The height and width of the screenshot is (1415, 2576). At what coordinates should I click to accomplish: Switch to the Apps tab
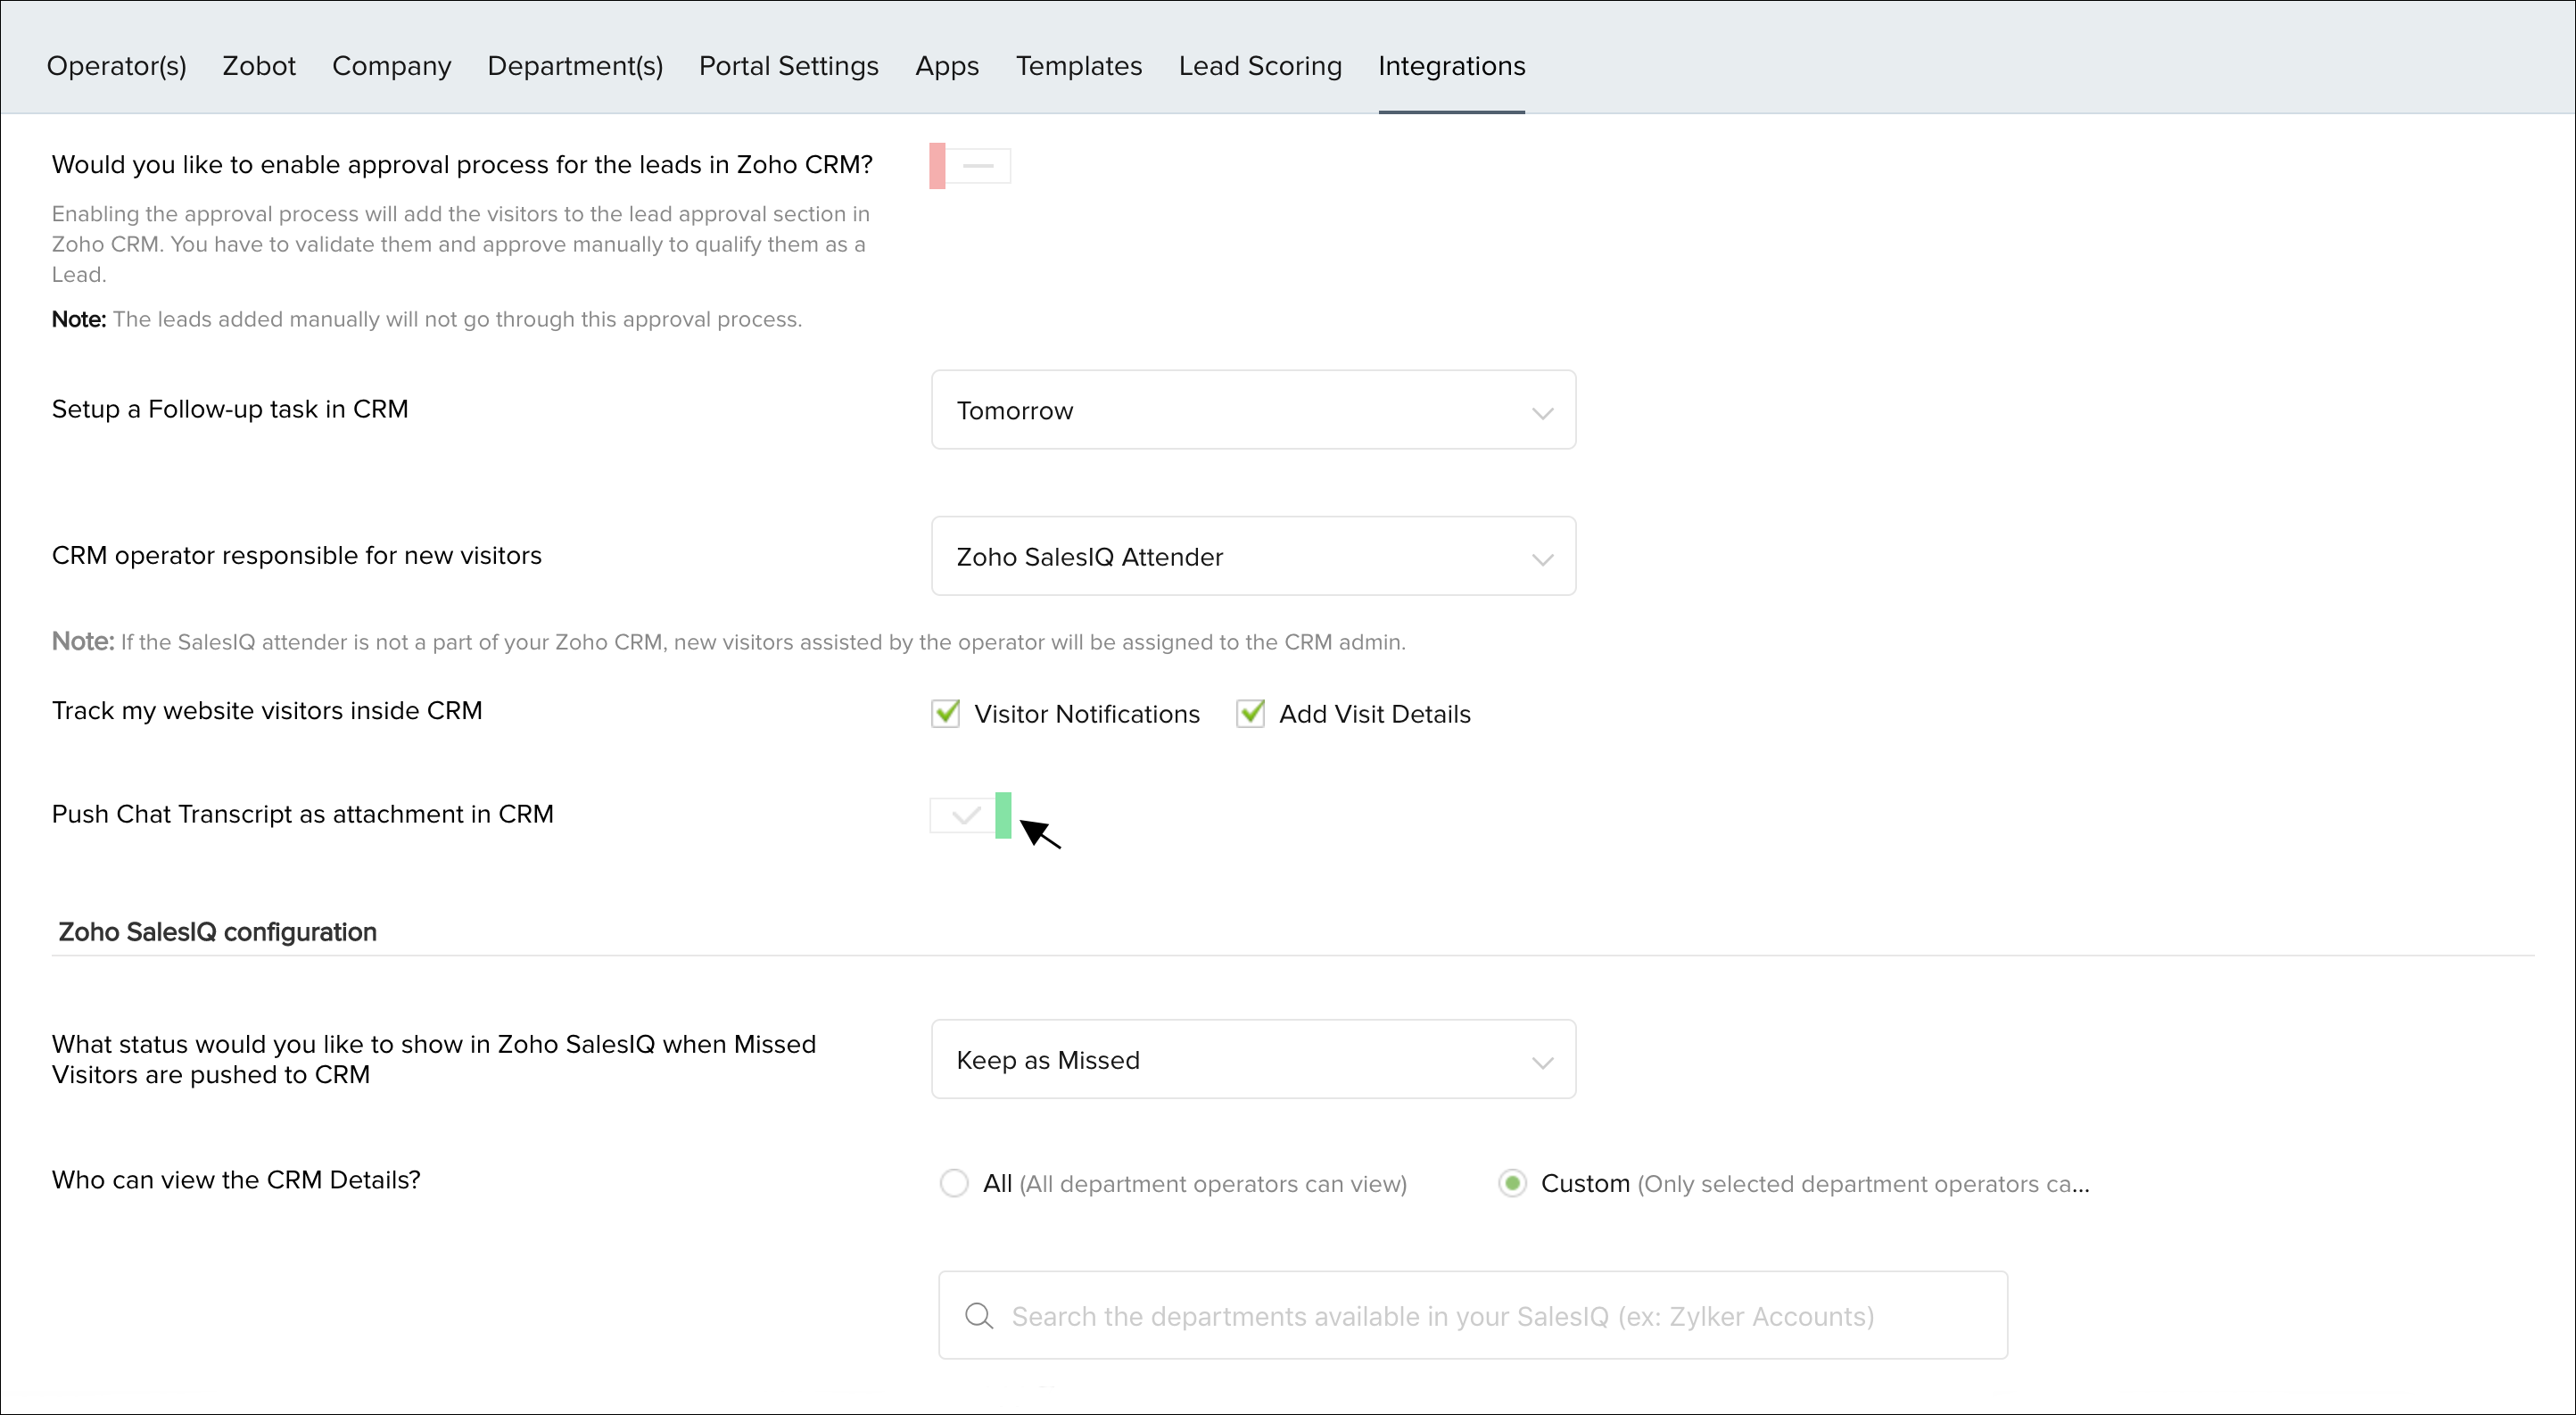(x=947, y=66)
